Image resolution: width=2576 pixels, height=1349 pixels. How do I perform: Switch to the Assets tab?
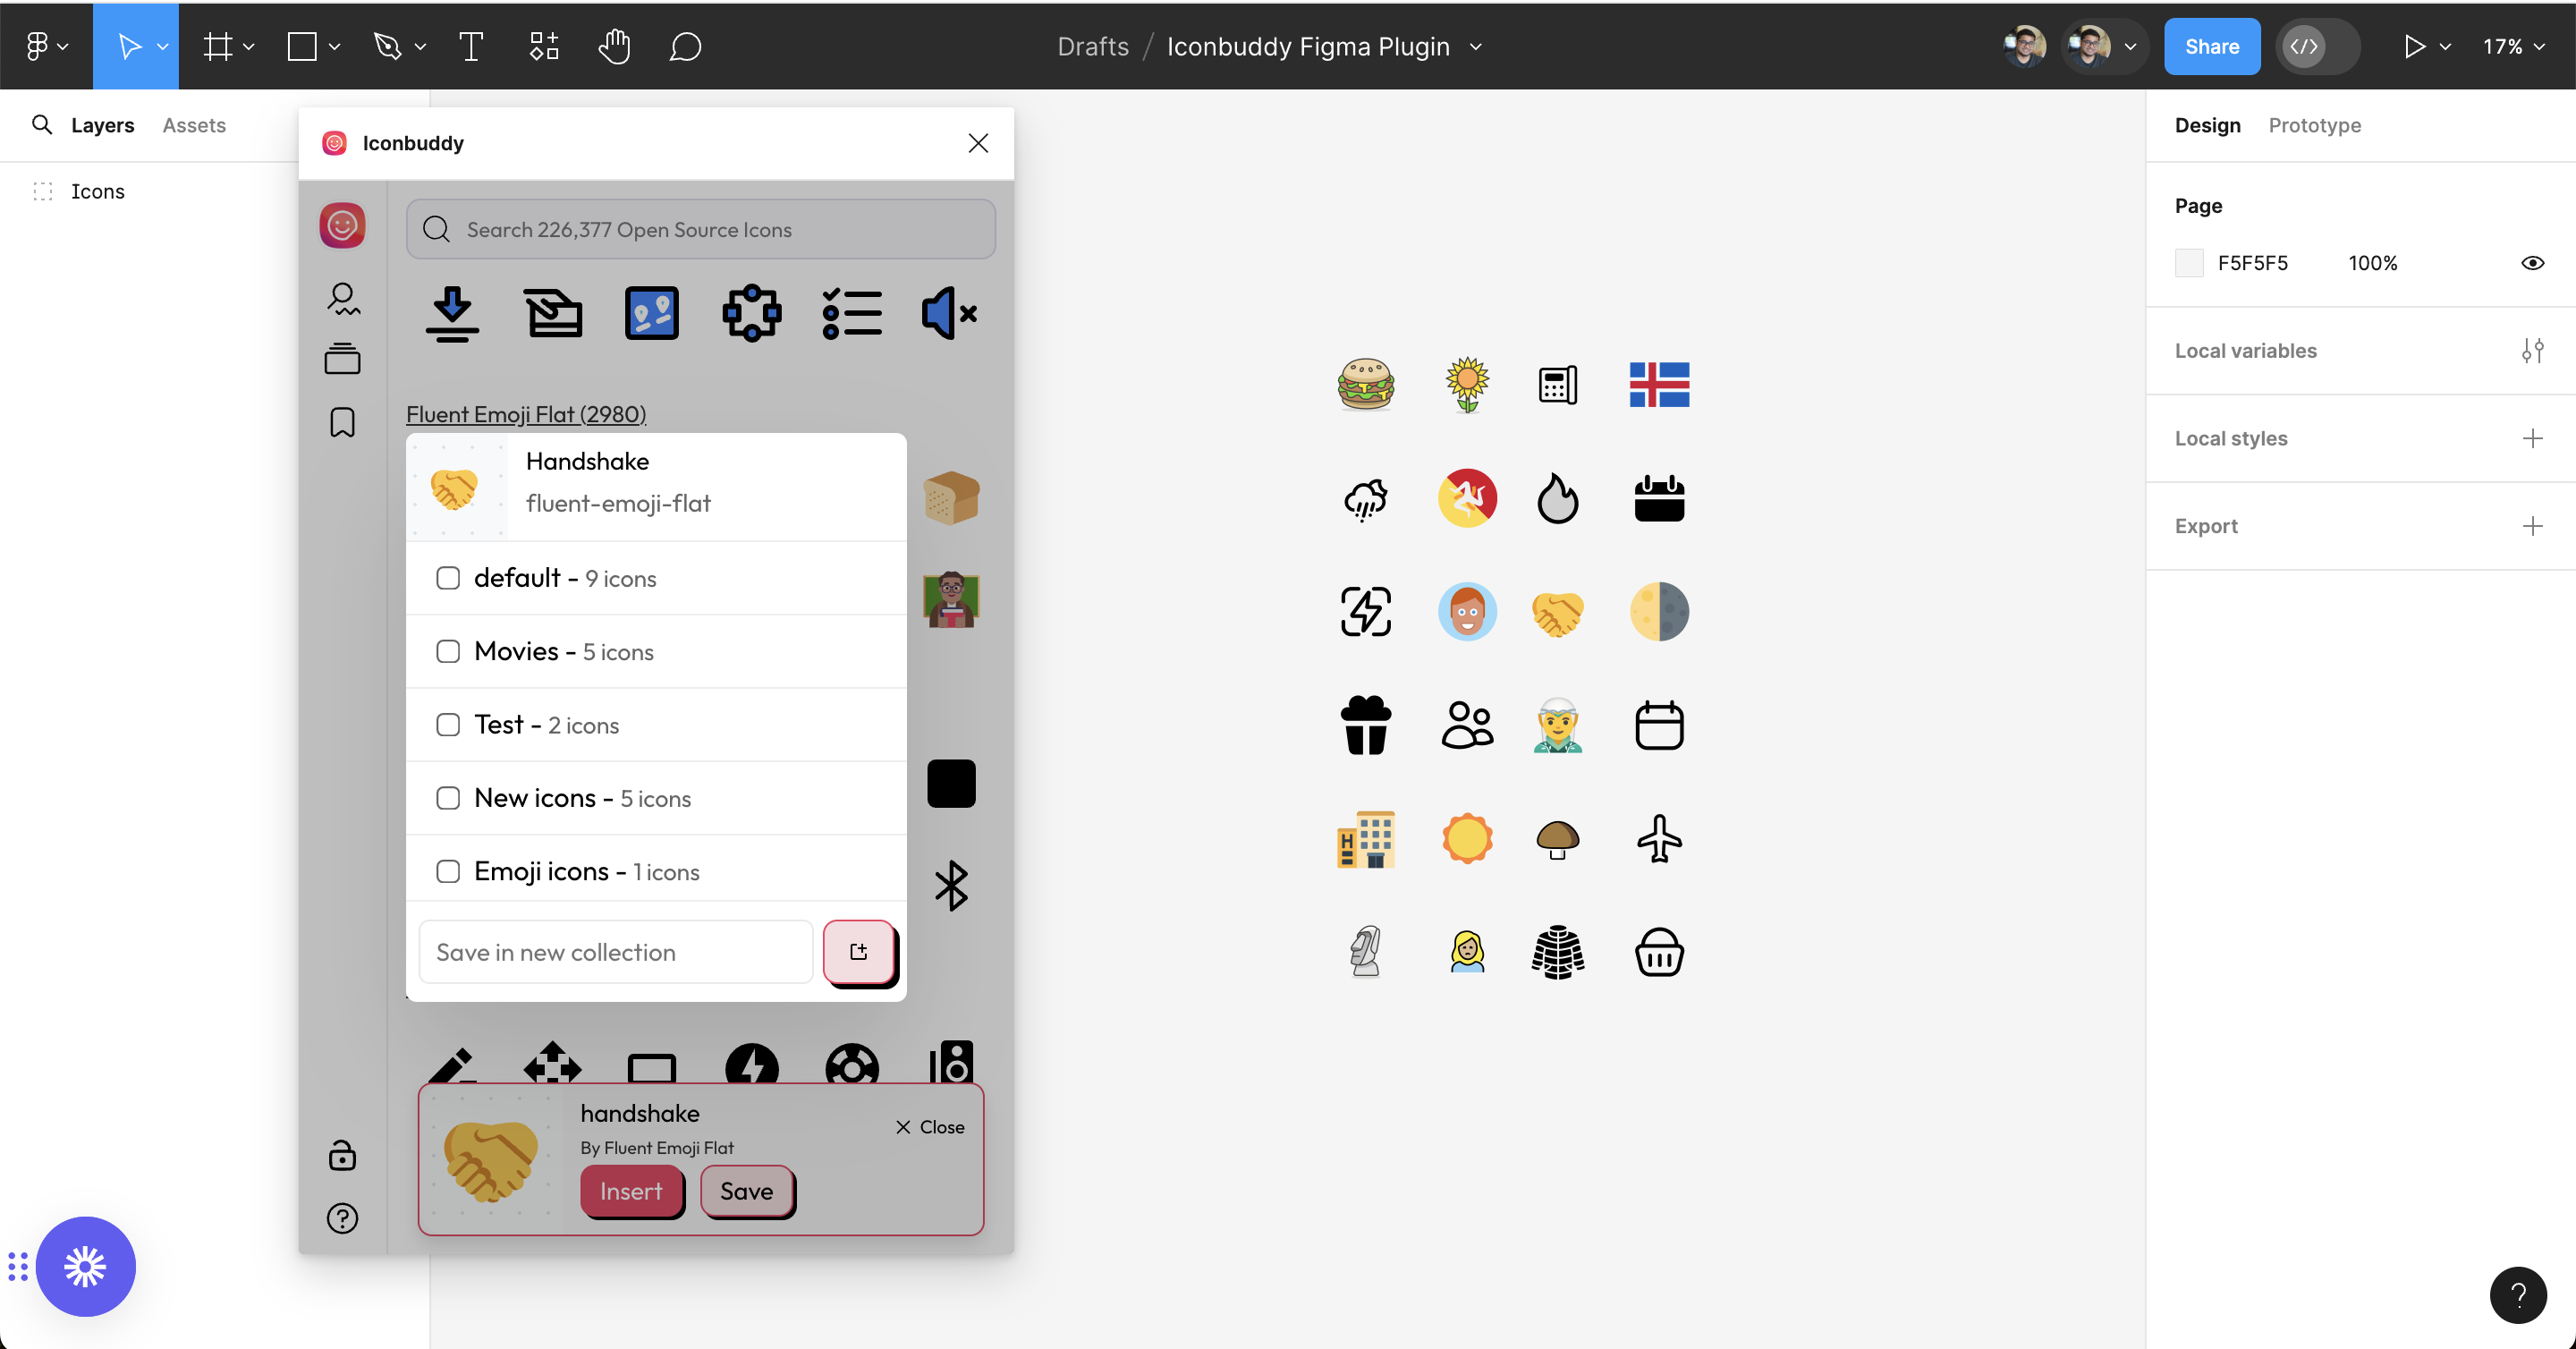coord(194,125)
